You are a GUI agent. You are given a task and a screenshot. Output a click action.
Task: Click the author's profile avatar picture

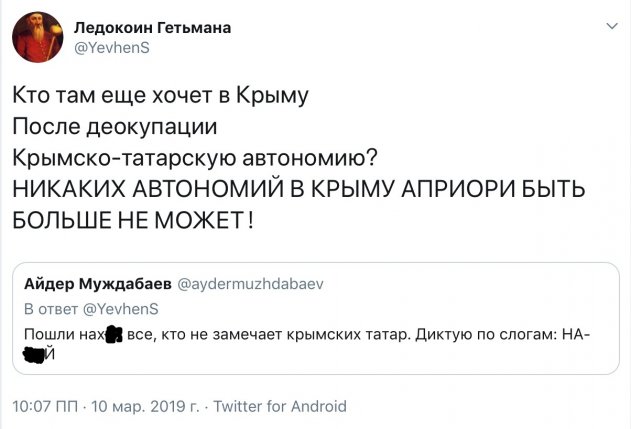pos(38,39)
